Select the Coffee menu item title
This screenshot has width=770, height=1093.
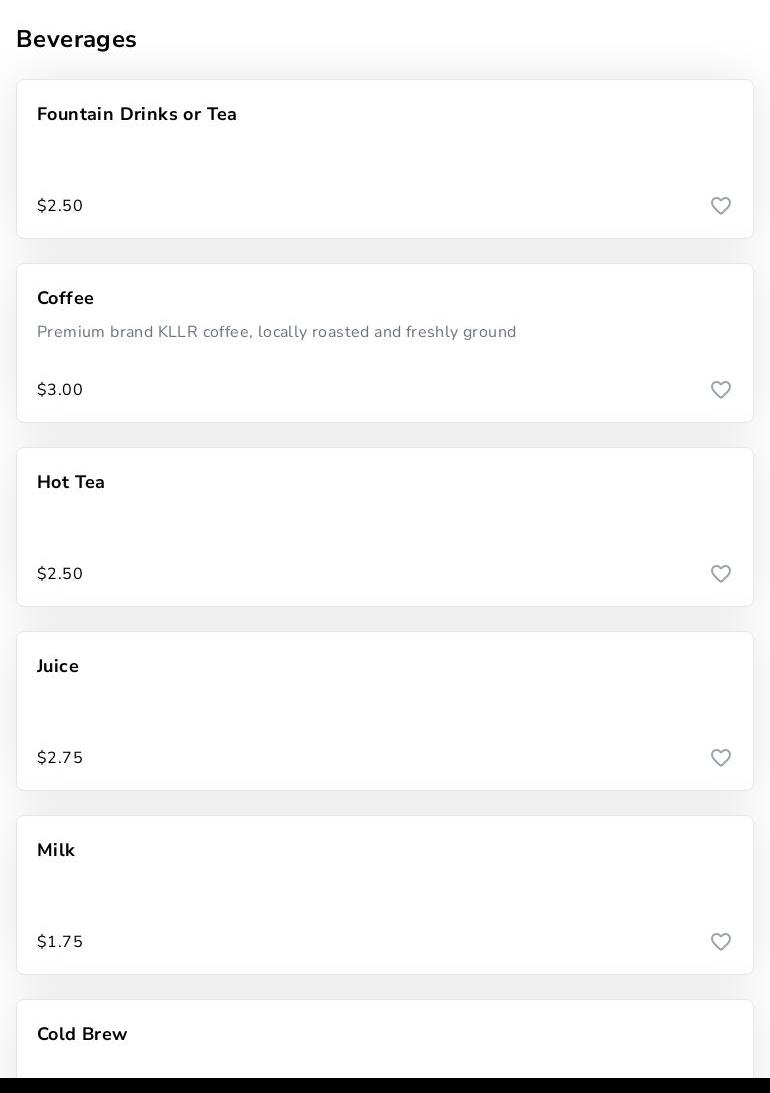click(x=66, y=299)
